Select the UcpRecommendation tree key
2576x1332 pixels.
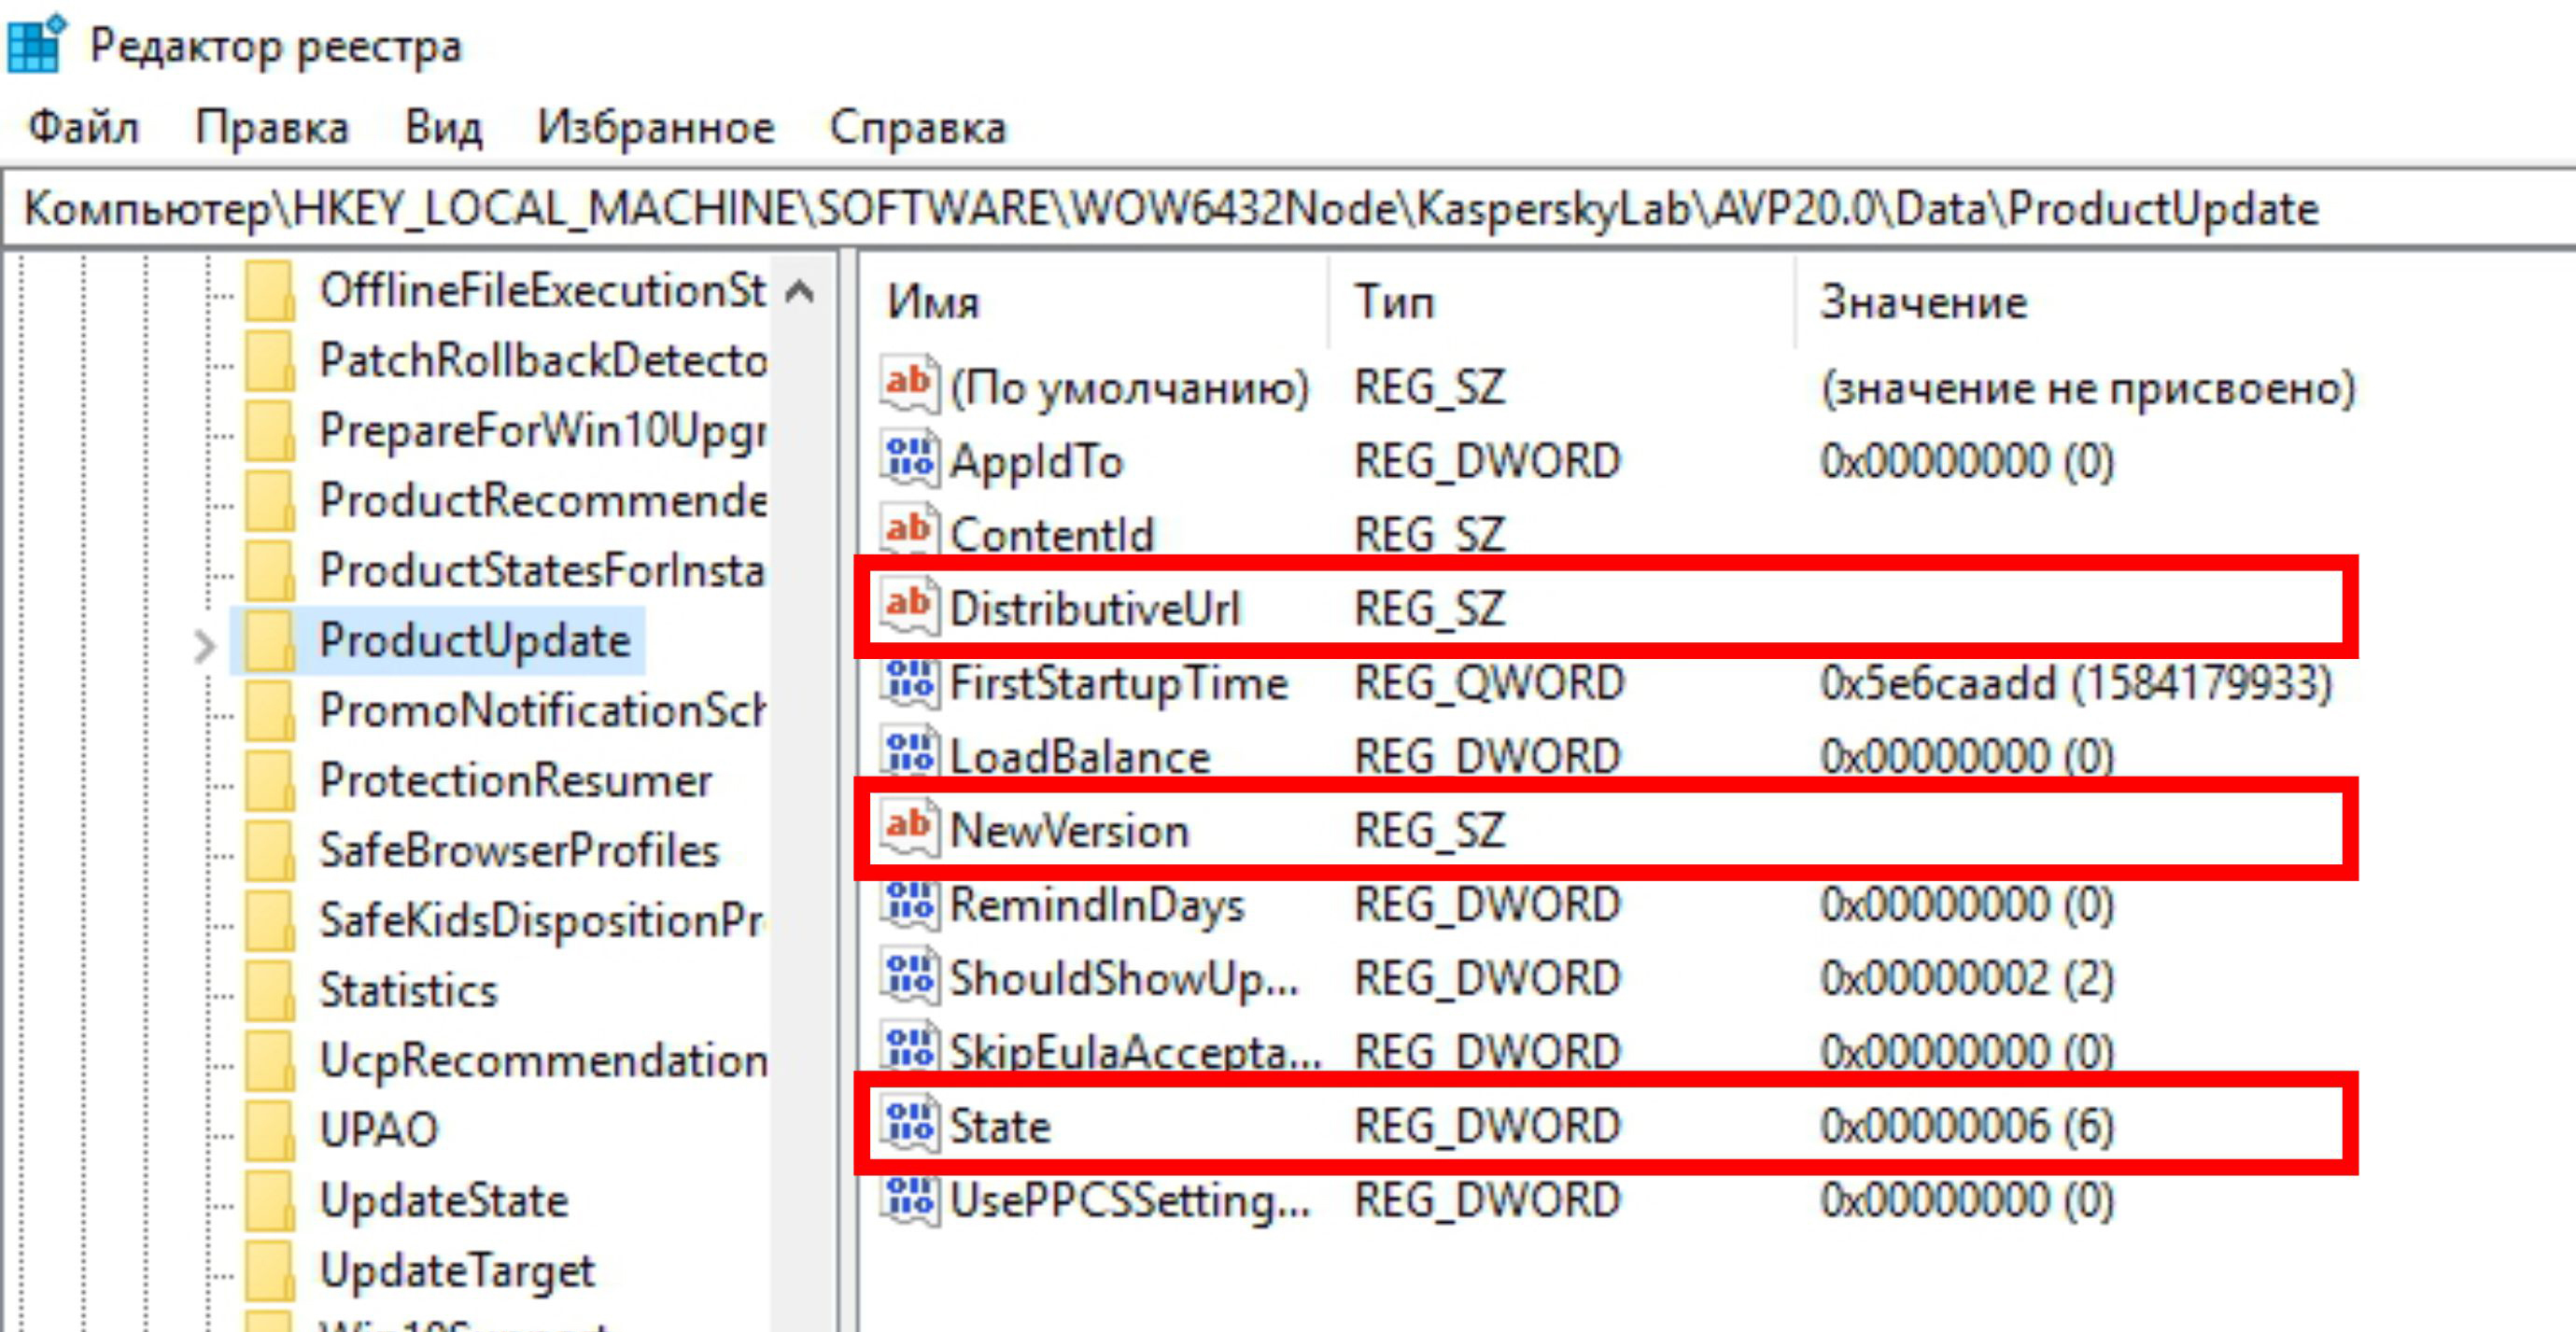point(542,1061)
